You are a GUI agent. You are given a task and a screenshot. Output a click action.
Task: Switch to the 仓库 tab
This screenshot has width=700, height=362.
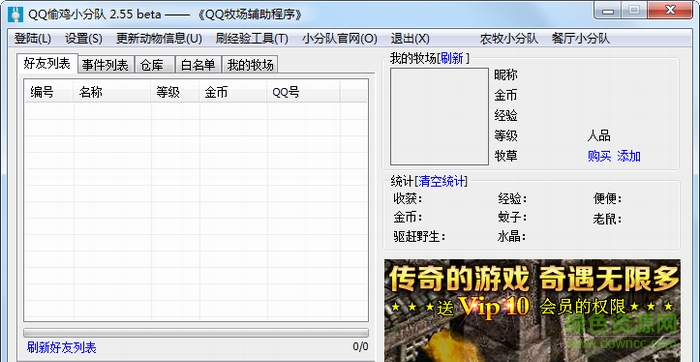click(x=154, y=65)
